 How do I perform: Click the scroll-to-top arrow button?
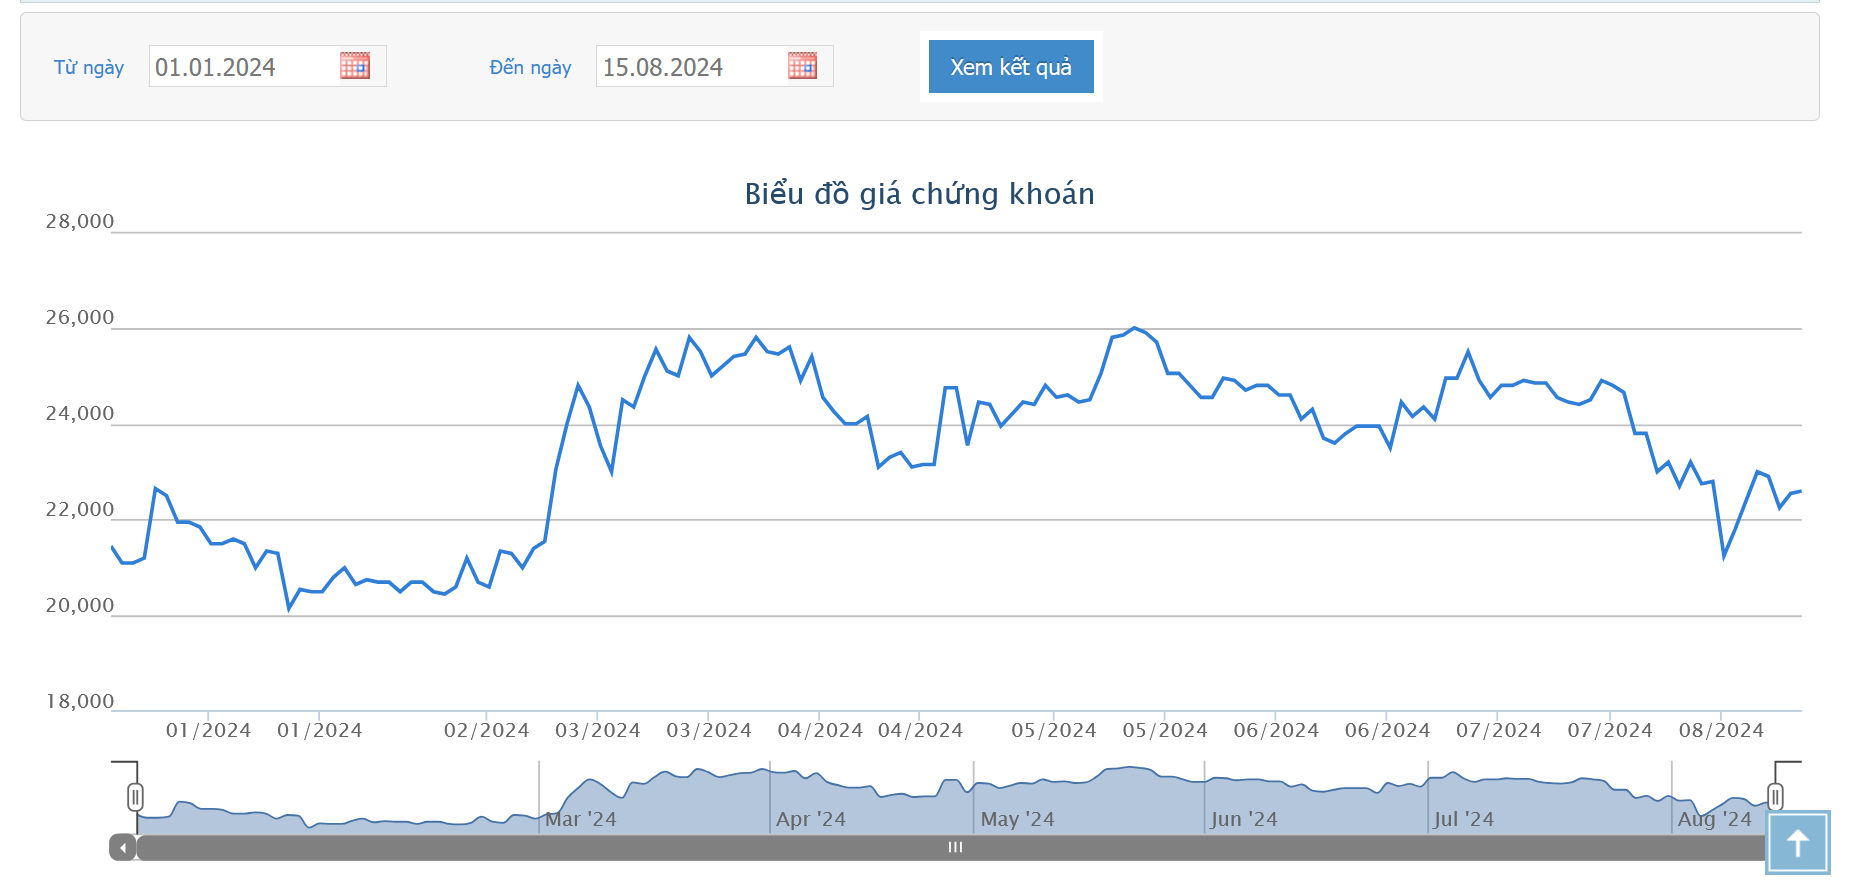tap(1797, 843)
